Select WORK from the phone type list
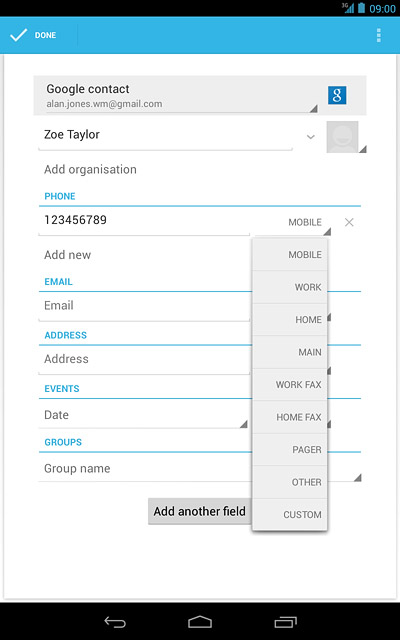Screen dimensions: 400x640 click(x=290, y=287)
